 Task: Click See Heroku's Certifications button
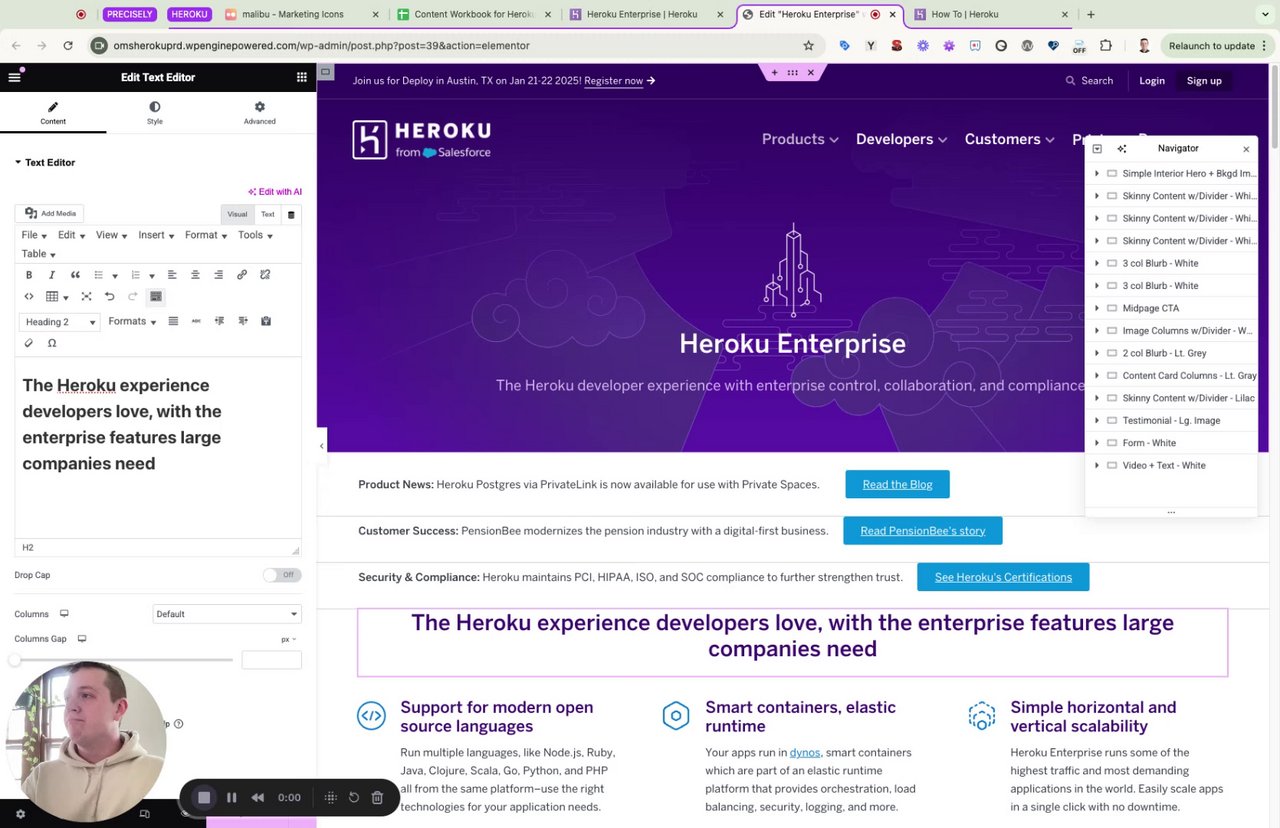click(1003, 577)
